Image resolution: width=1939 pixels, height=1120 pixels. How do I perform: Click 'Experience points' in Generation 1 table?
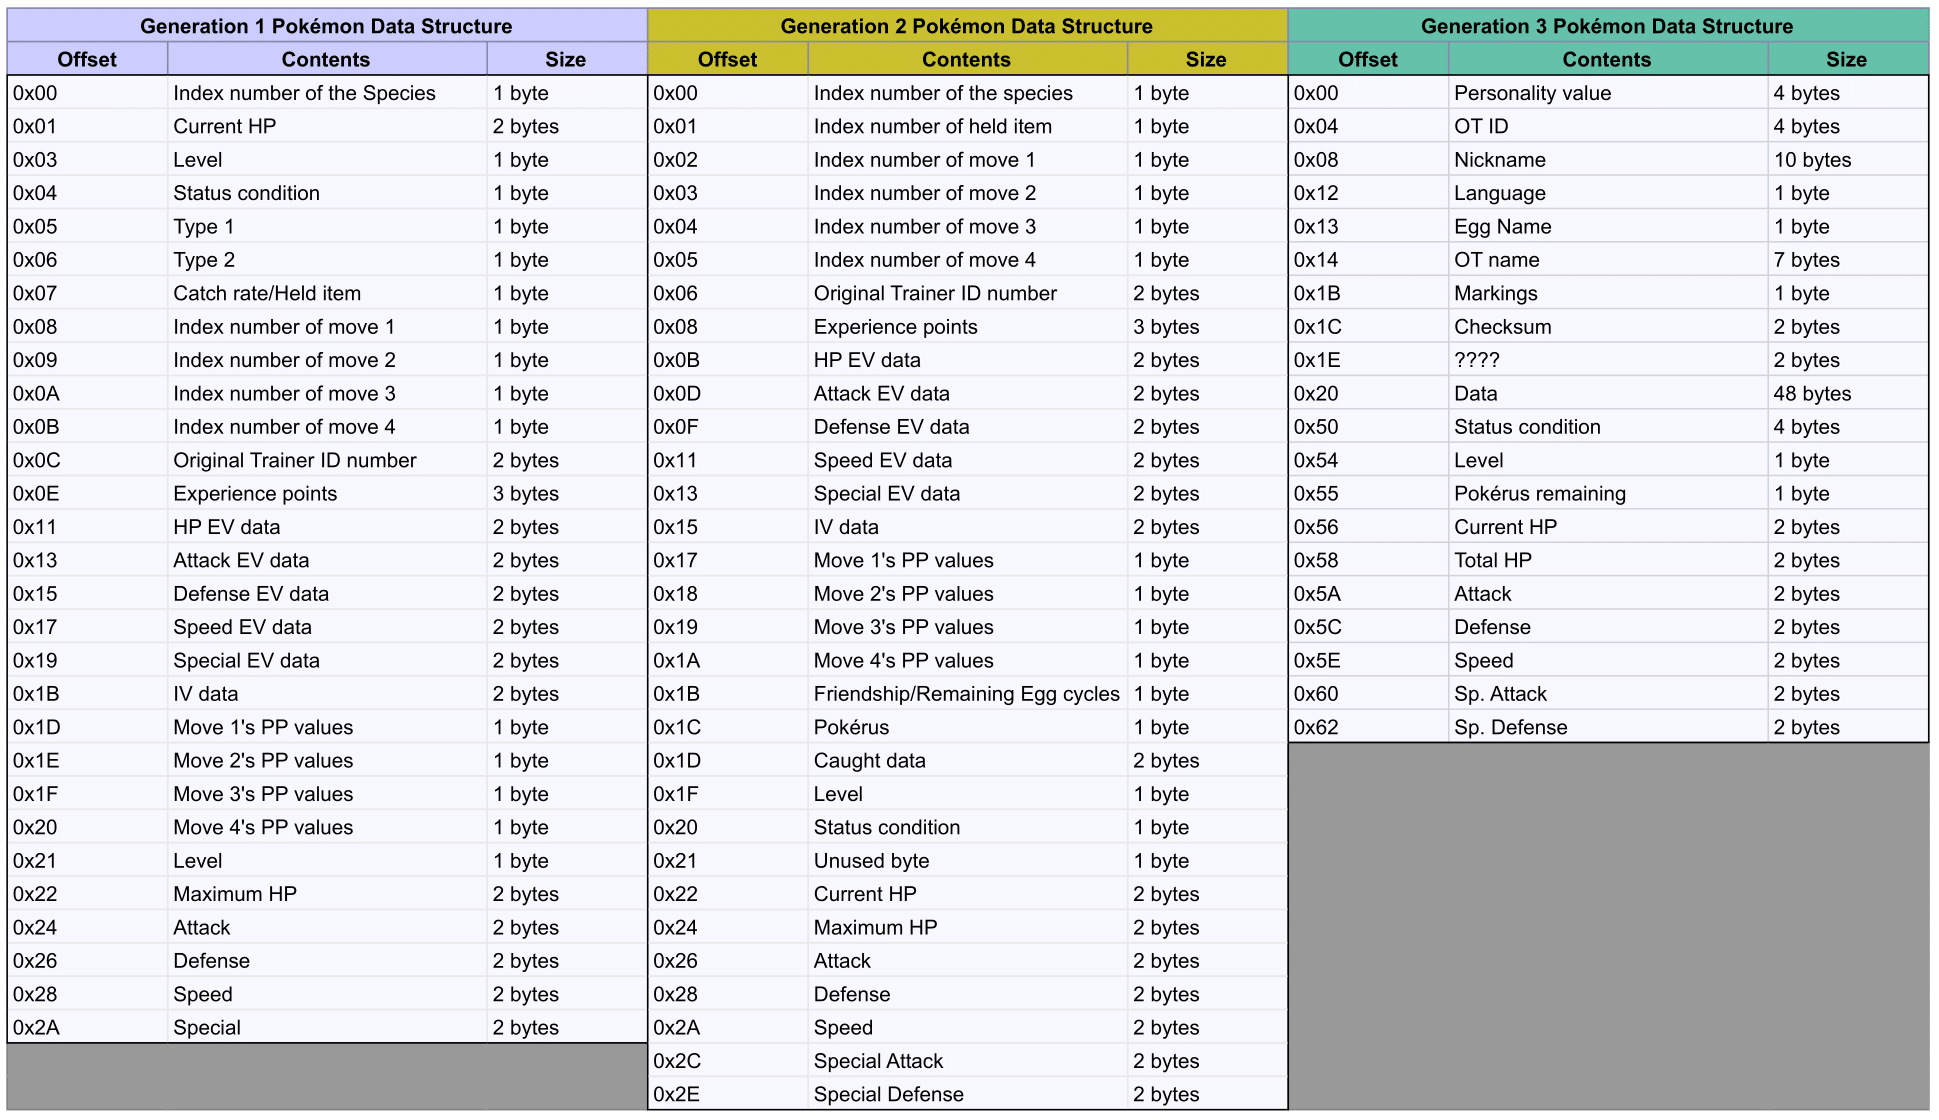(x=327, y=494)
